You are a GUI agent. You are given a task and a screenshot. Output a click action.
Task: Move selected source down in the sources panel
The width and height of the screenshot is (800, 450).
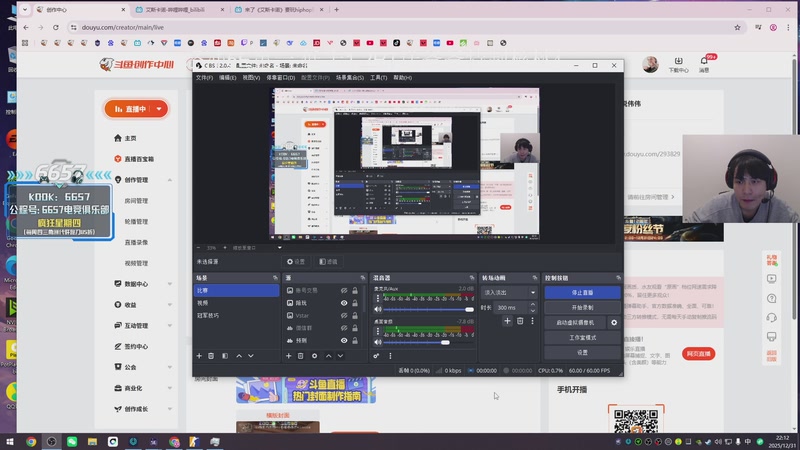(x=340, y=356)
